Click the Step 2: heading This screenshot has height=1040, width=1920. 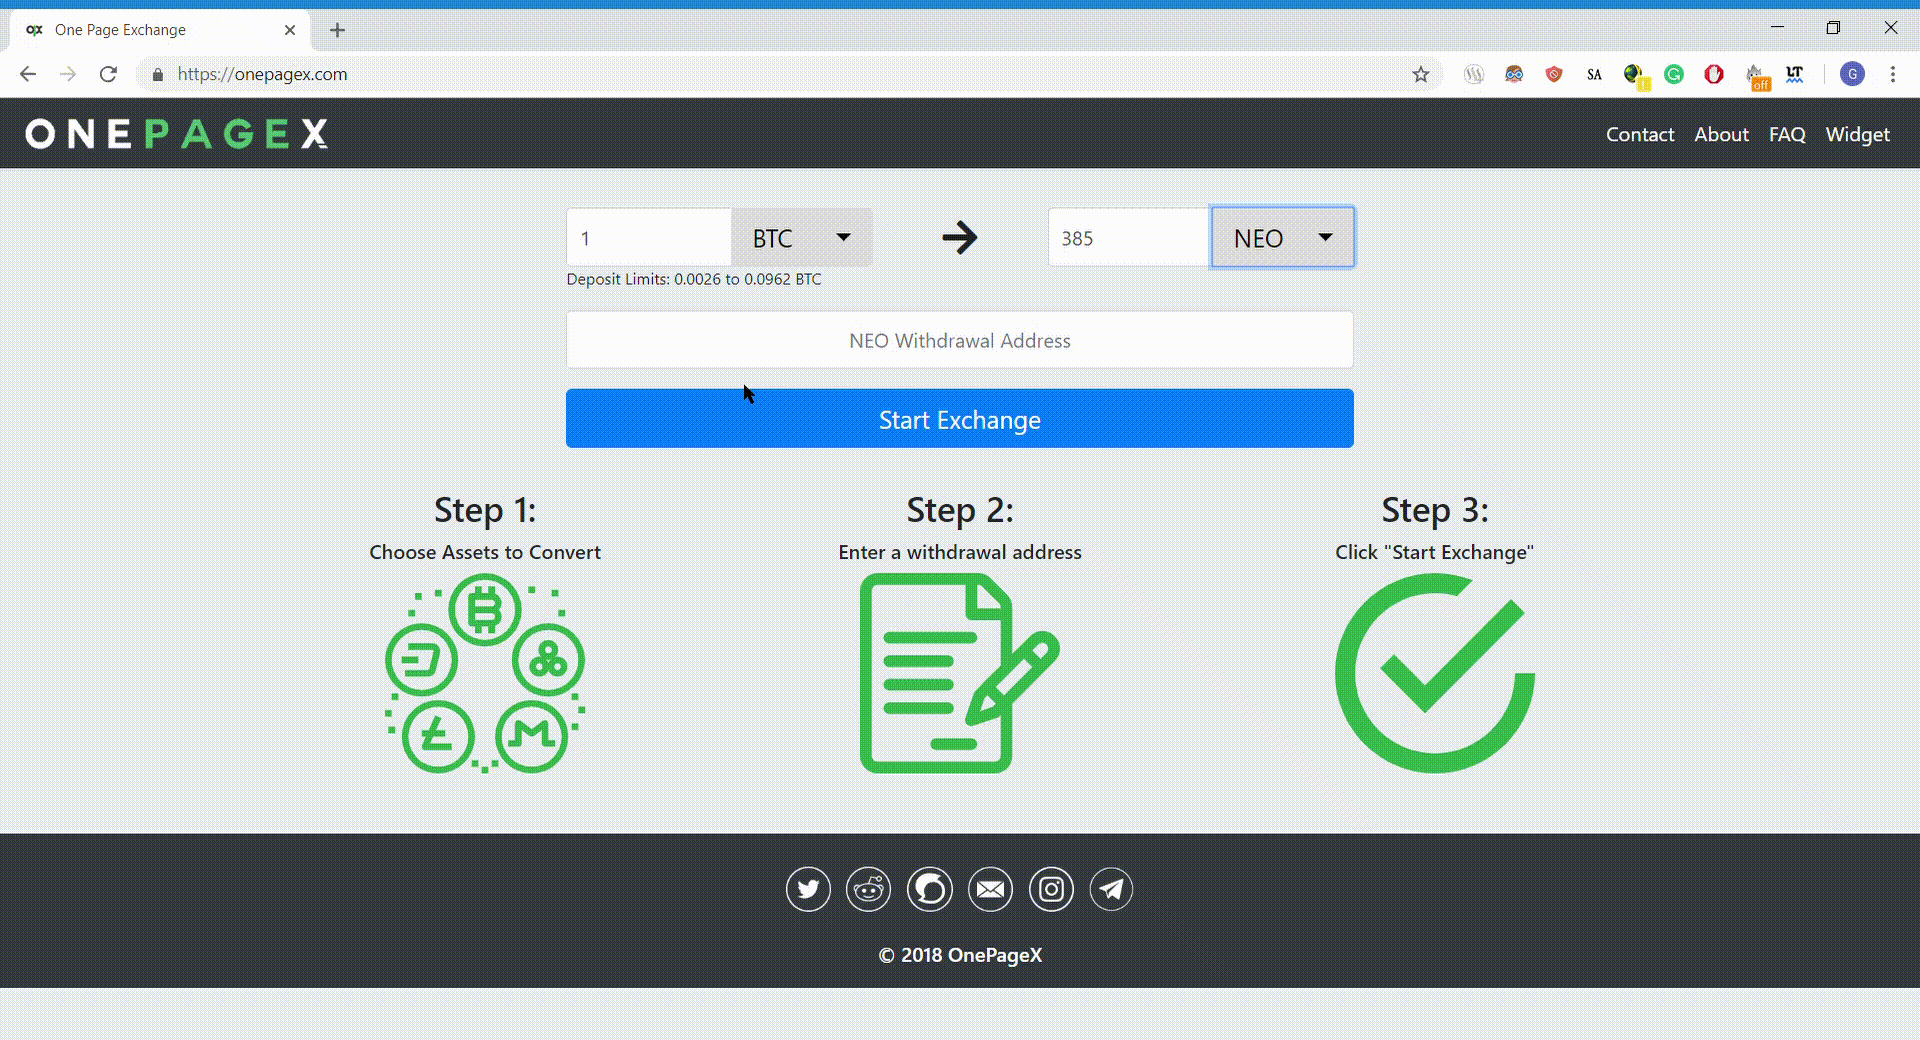[960, 510]
